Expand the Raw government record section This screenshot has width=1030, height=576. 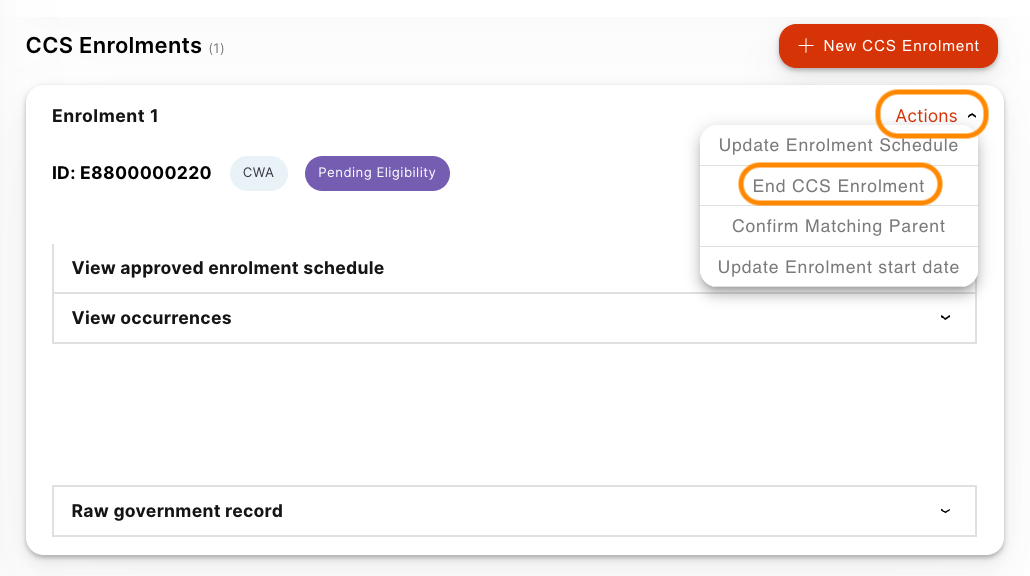pyautogui.click(x=177, y=511)
